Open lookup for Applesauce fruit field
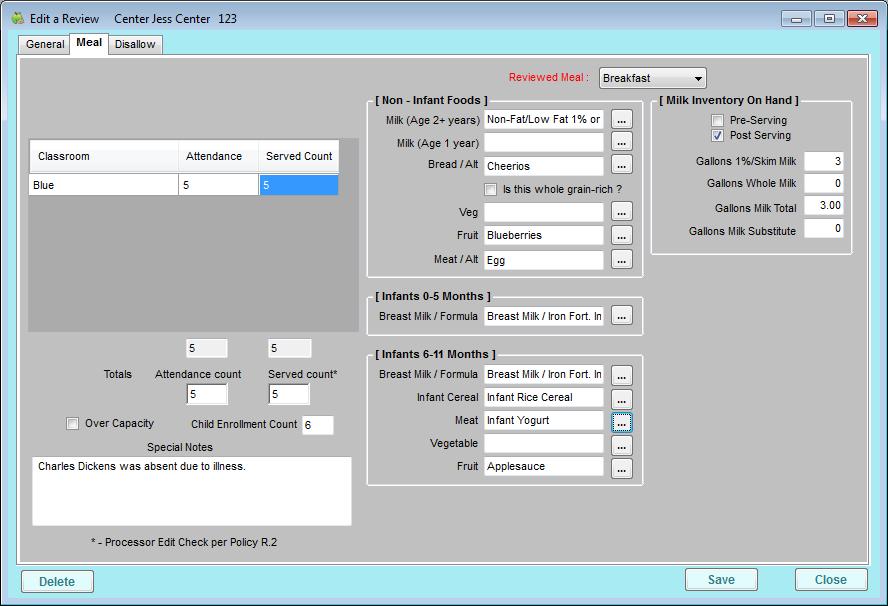The height and width of the screenshot is (606, 888). coord(621,469)
